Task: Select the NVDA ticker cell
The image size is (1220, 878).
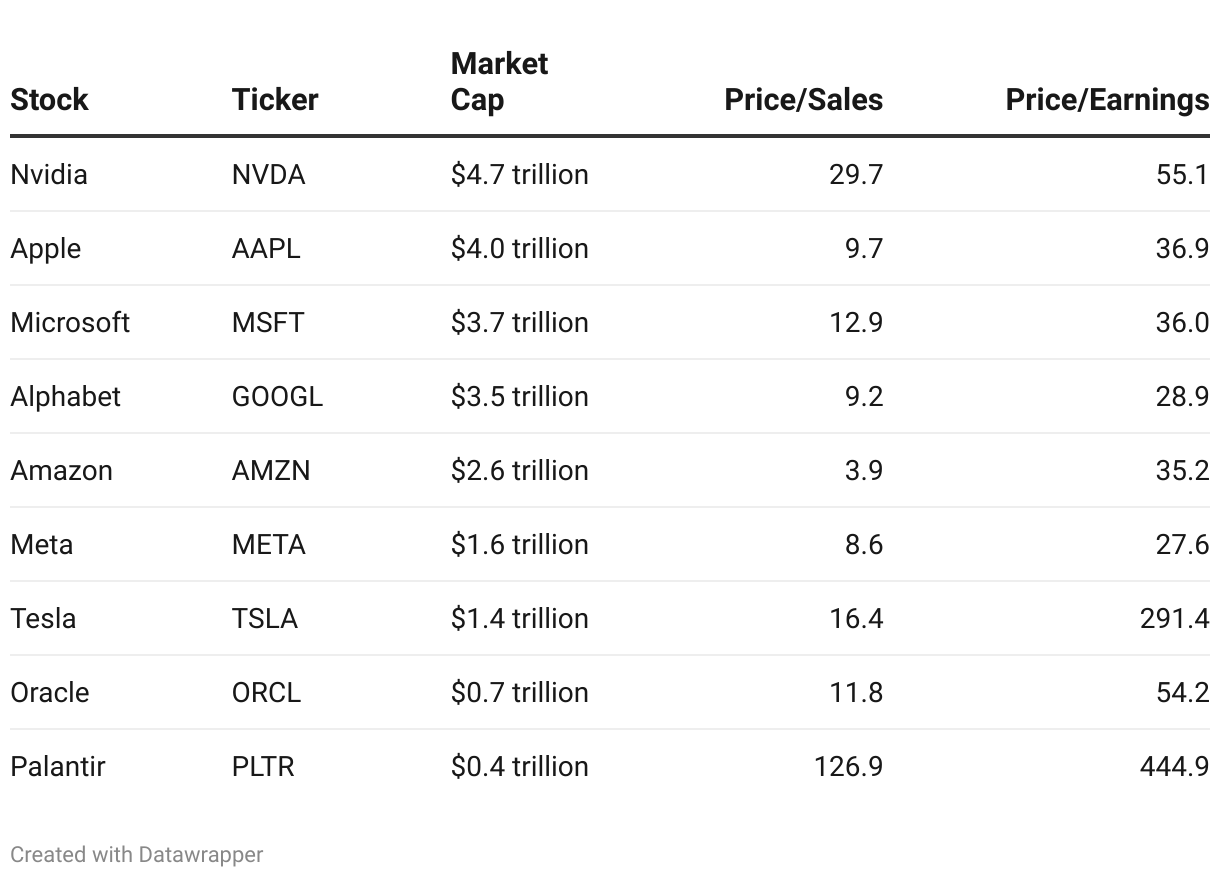Action: click(268, 175)
